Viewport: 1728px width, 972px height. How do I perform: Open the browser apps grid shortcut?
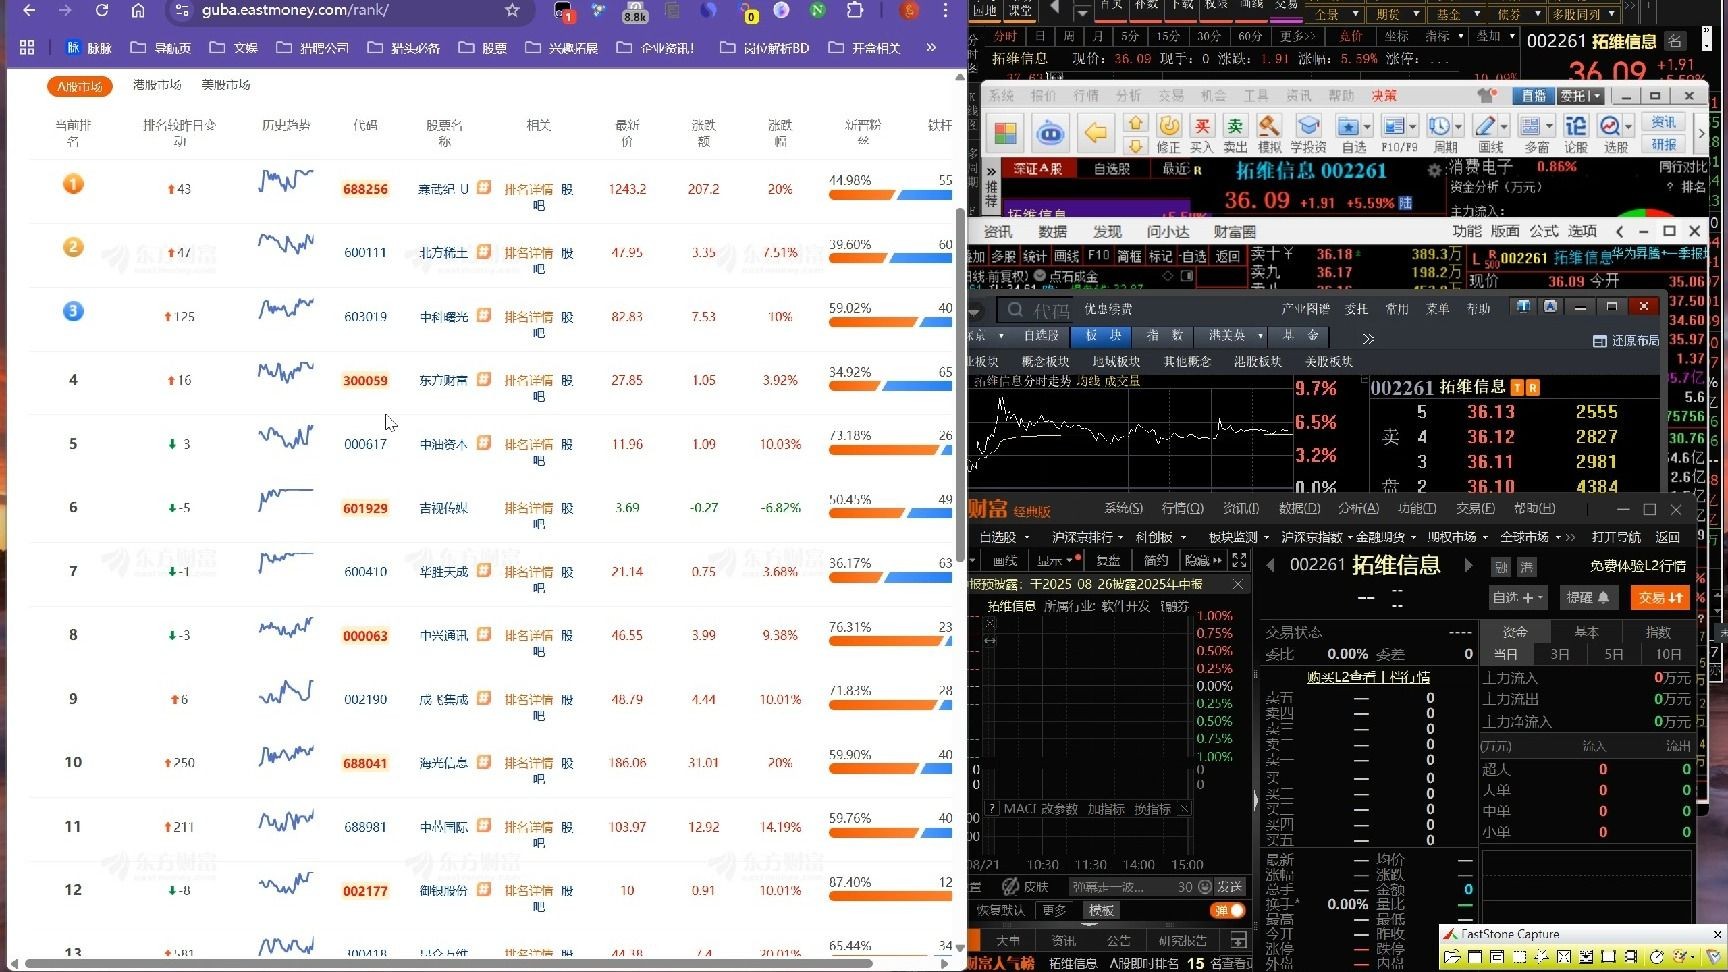tap(27, 47)
